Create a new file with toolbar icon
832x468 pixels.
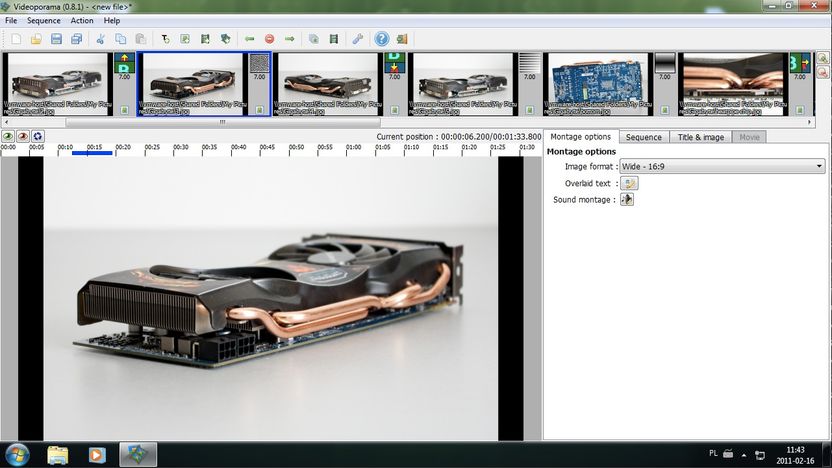[16, 39]
